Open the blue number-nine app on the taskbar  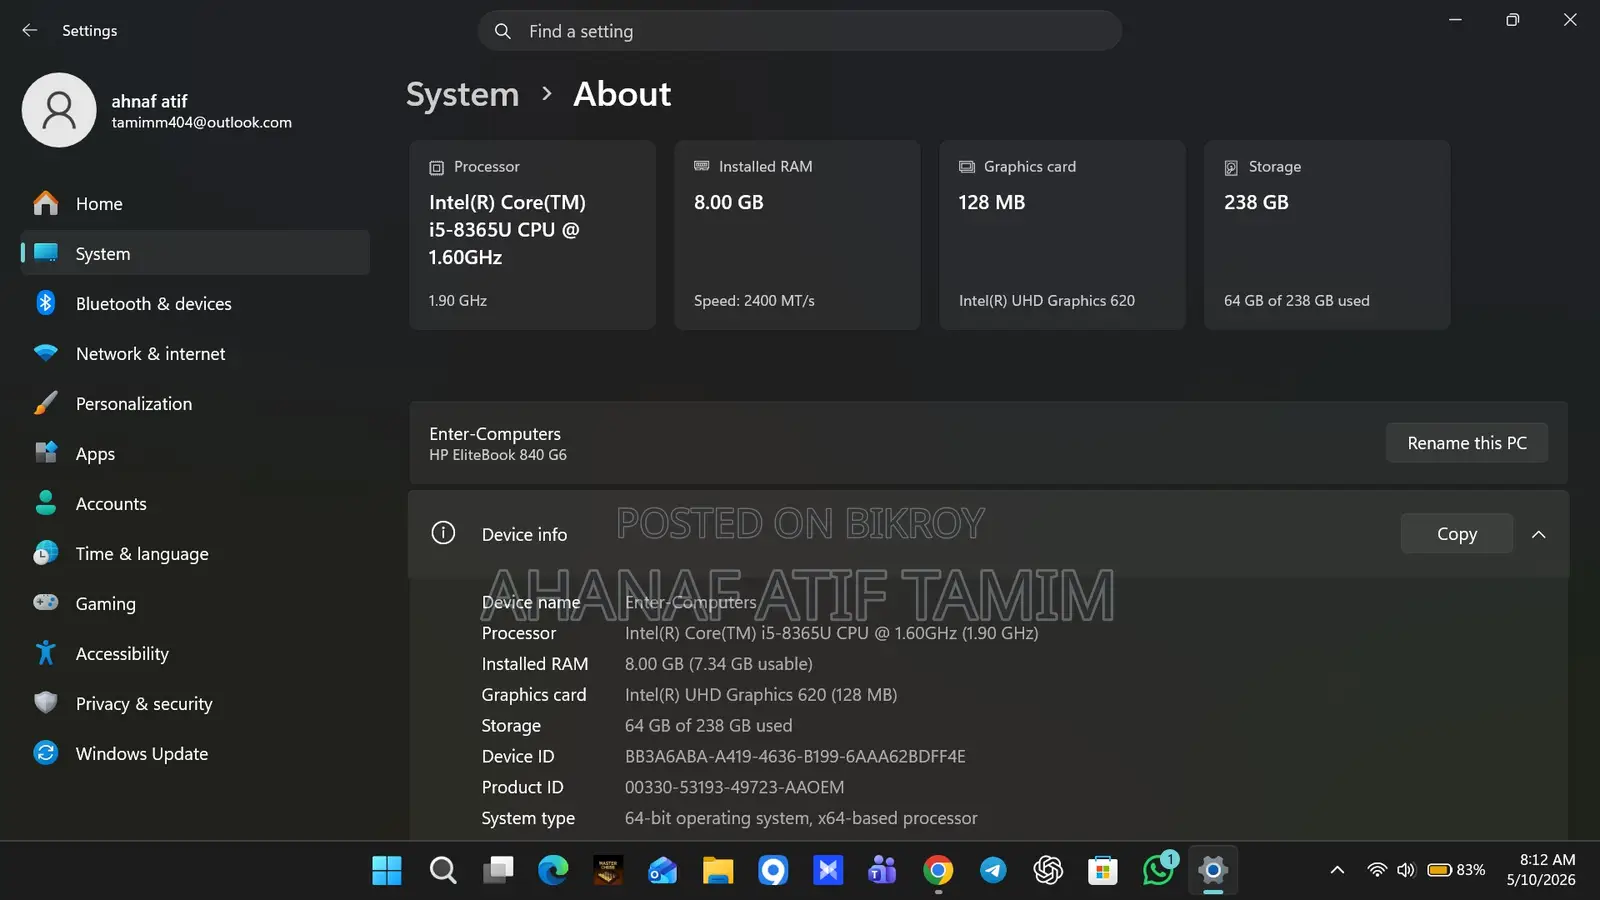tap(773, 870)
